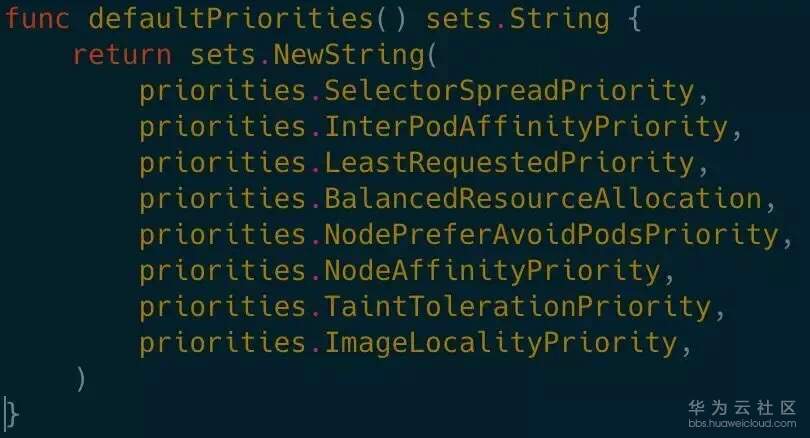Click the priorities prefix before ImageLocalityPriority
Screen dimensions: 810x438
(222, 343)
